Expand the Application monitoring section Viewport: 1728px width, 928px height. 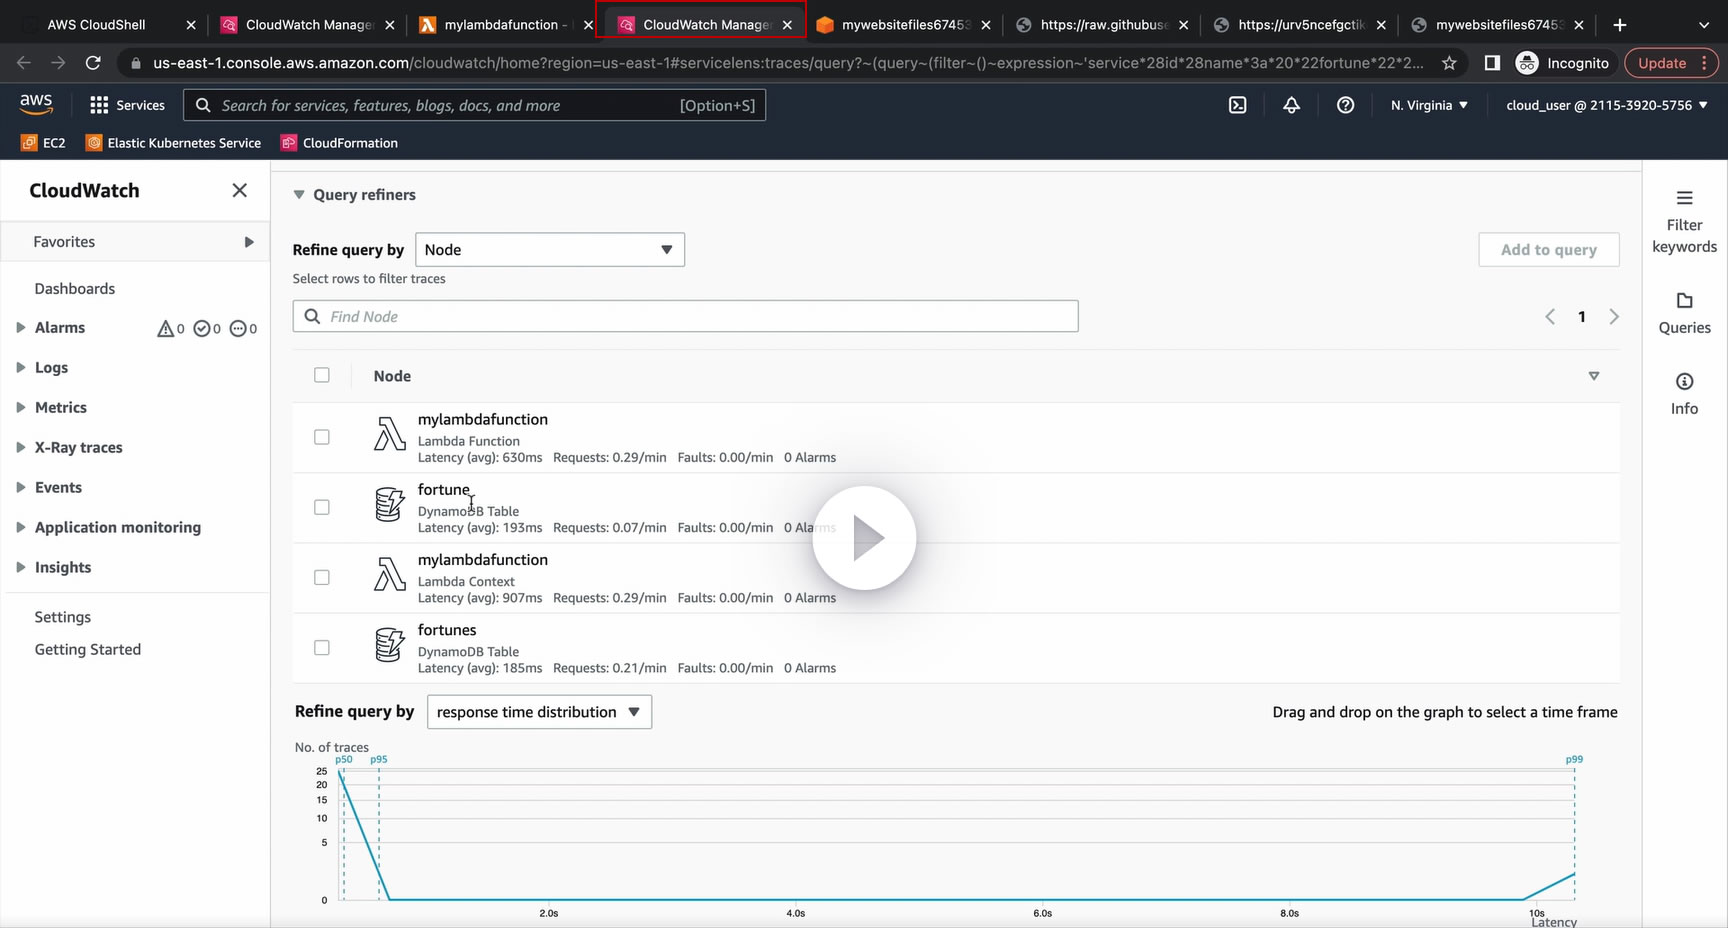(20, 528)
